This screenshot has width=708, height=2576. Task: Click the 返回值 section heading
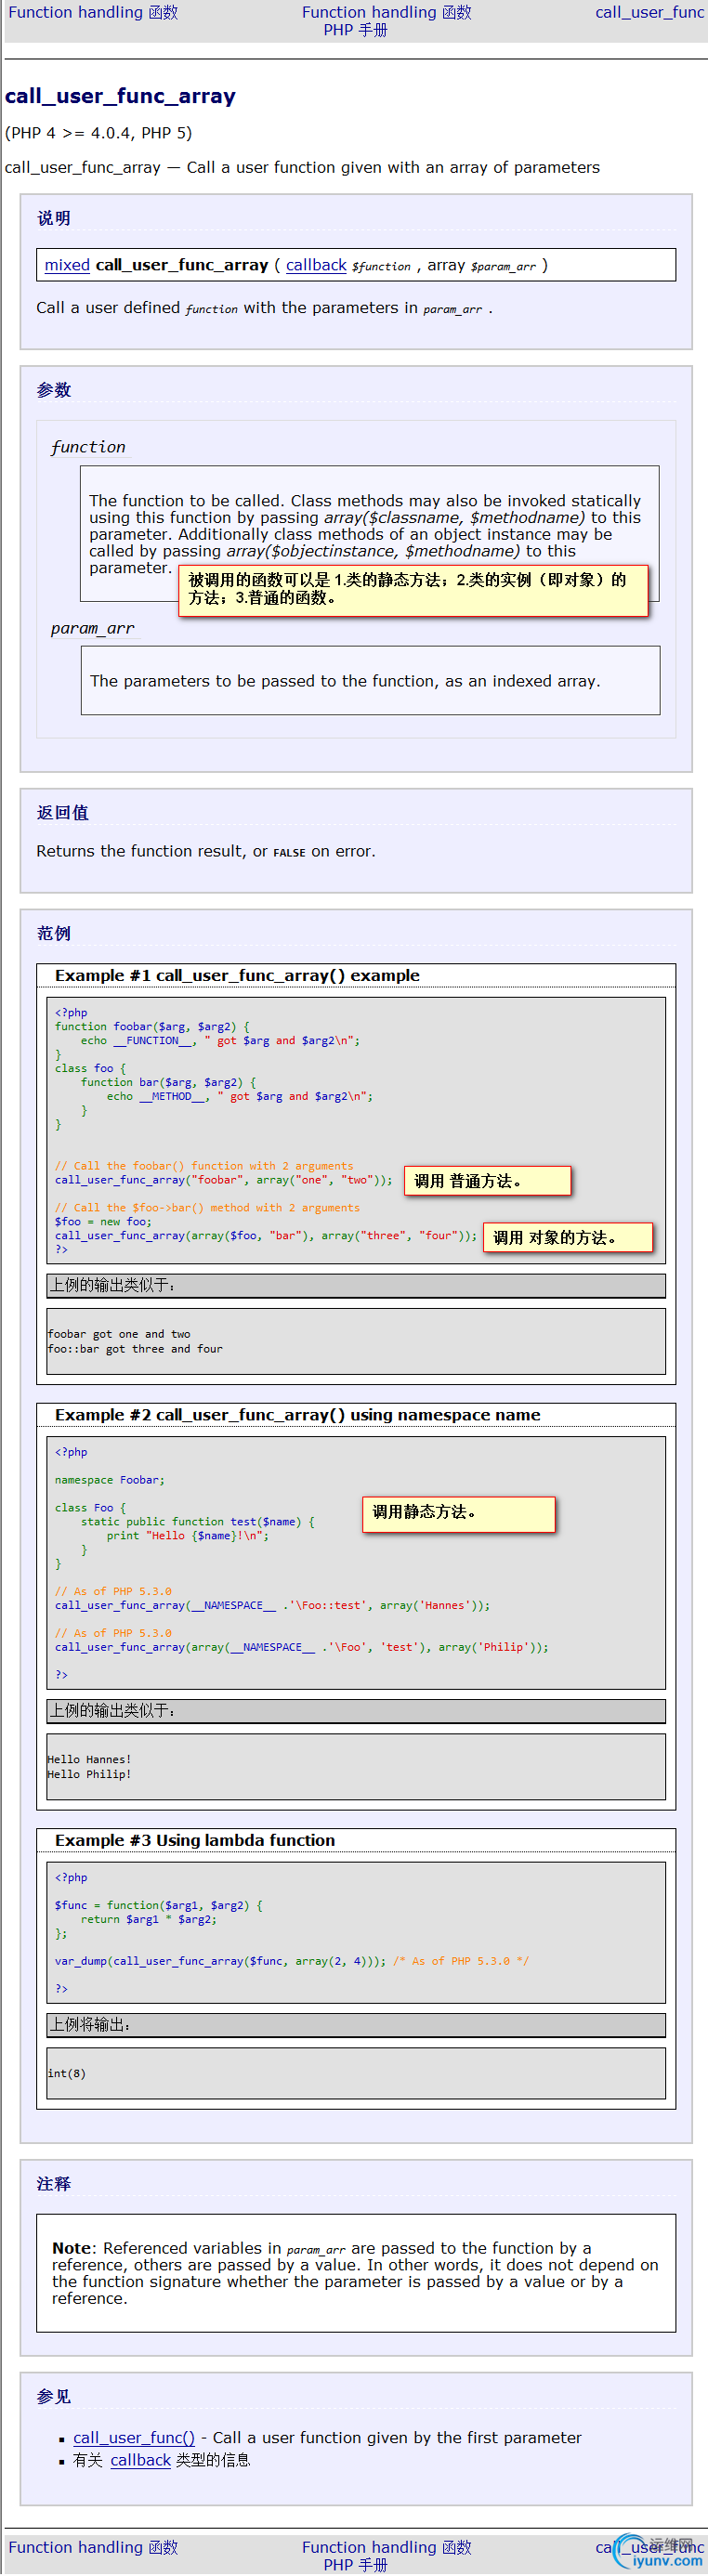62,812
